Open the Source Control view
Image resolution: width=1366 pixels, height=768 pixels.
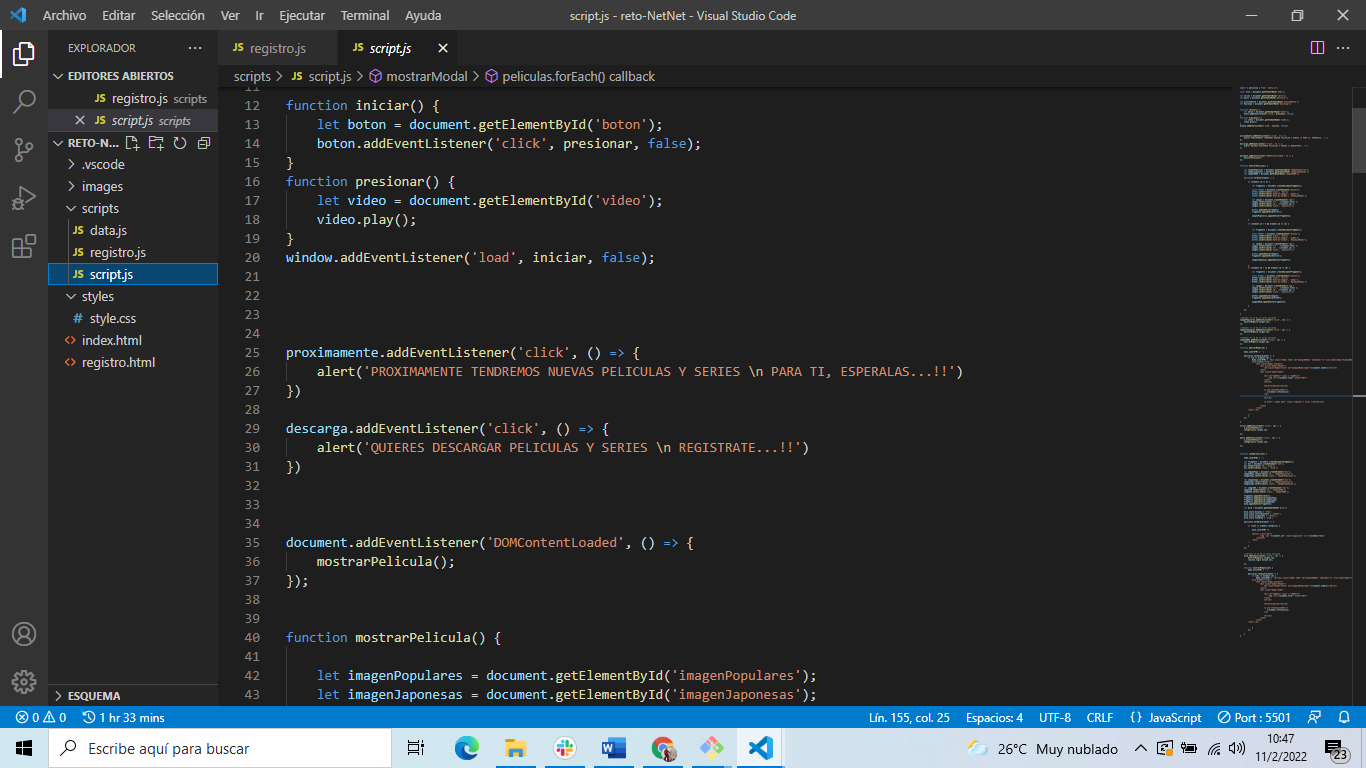pyautogui.click(x=24, y=150)
